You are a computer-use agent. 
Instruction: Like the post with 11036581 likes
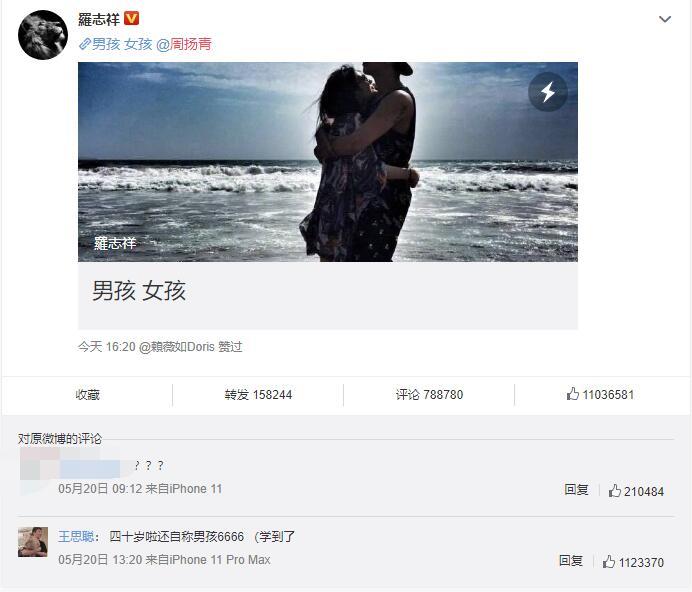[x=600, y=394]
